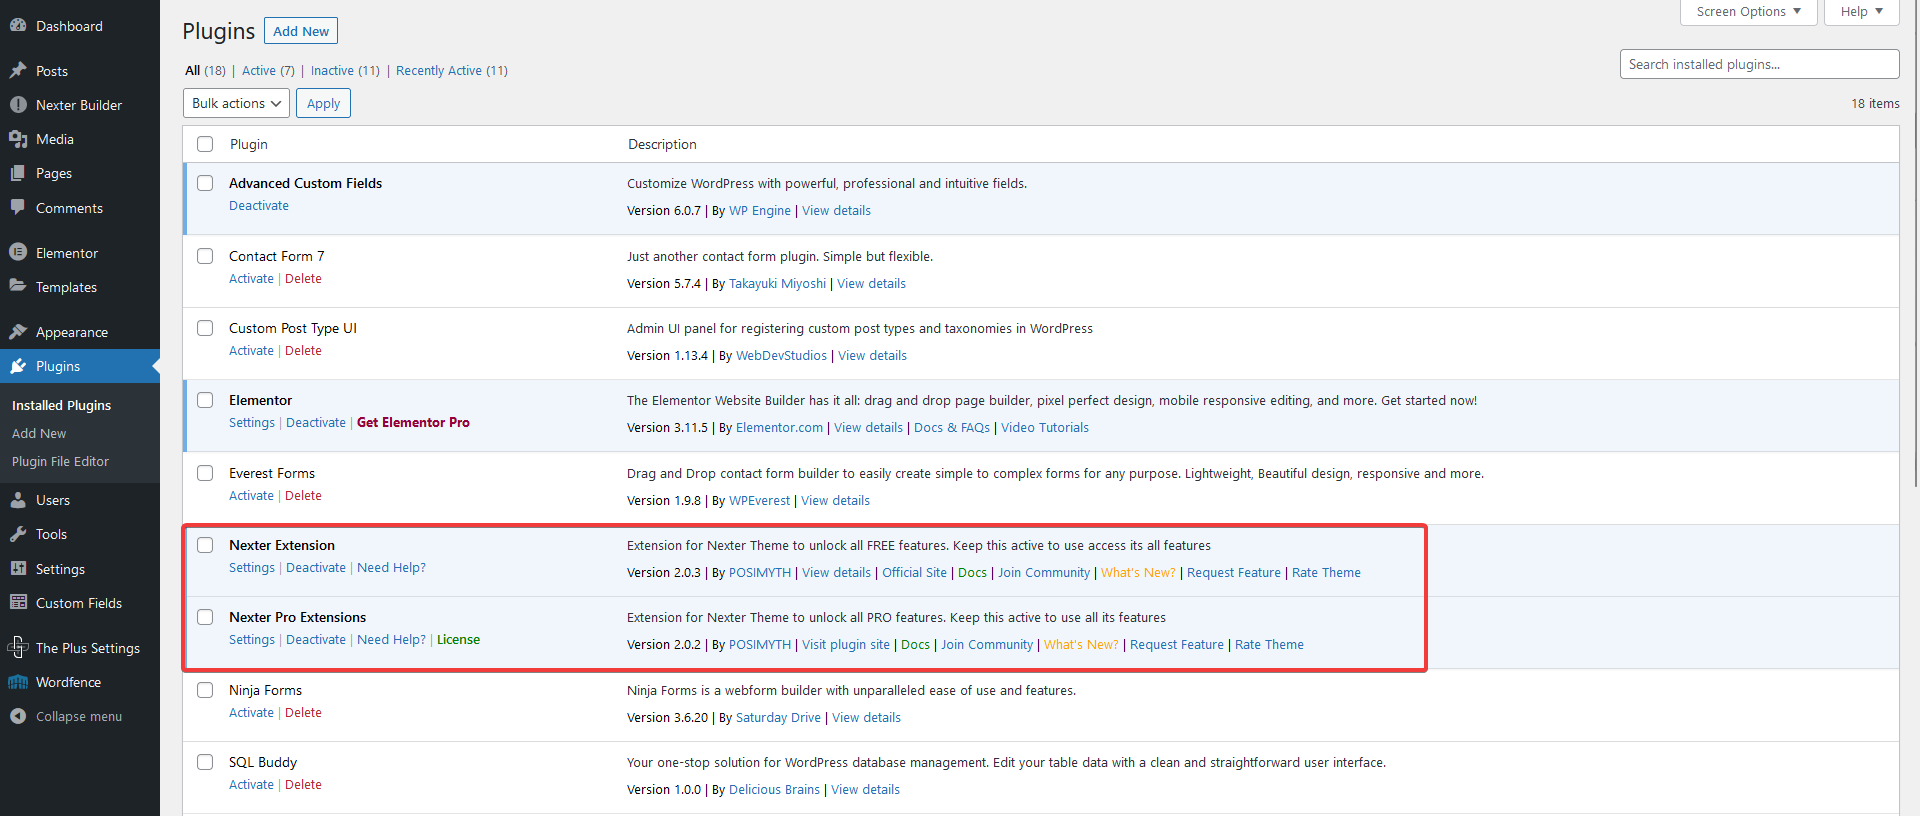
Task: Click the Wordfence icon in sidebar
Action: (x=18, y=682)
